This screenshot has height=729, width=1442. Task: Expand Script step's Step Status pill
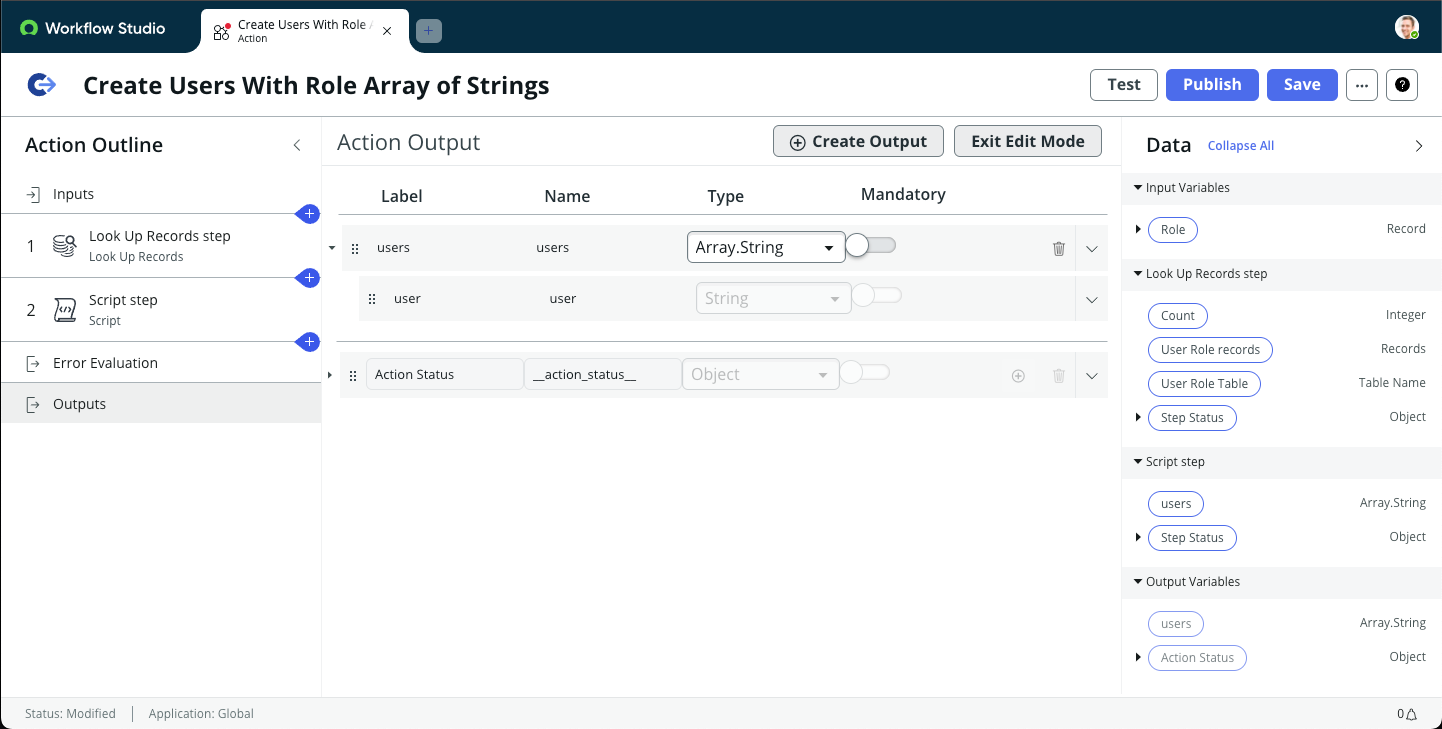point(1138,538)
